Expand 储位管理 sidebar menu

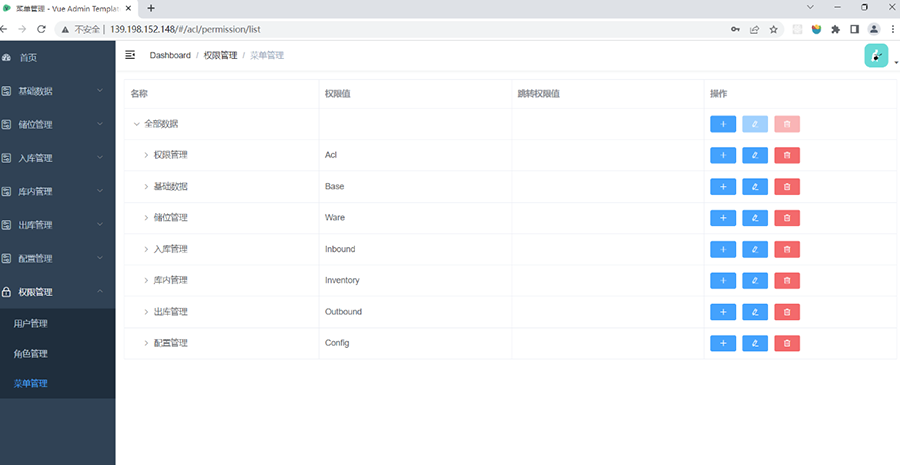coord(57,125)
